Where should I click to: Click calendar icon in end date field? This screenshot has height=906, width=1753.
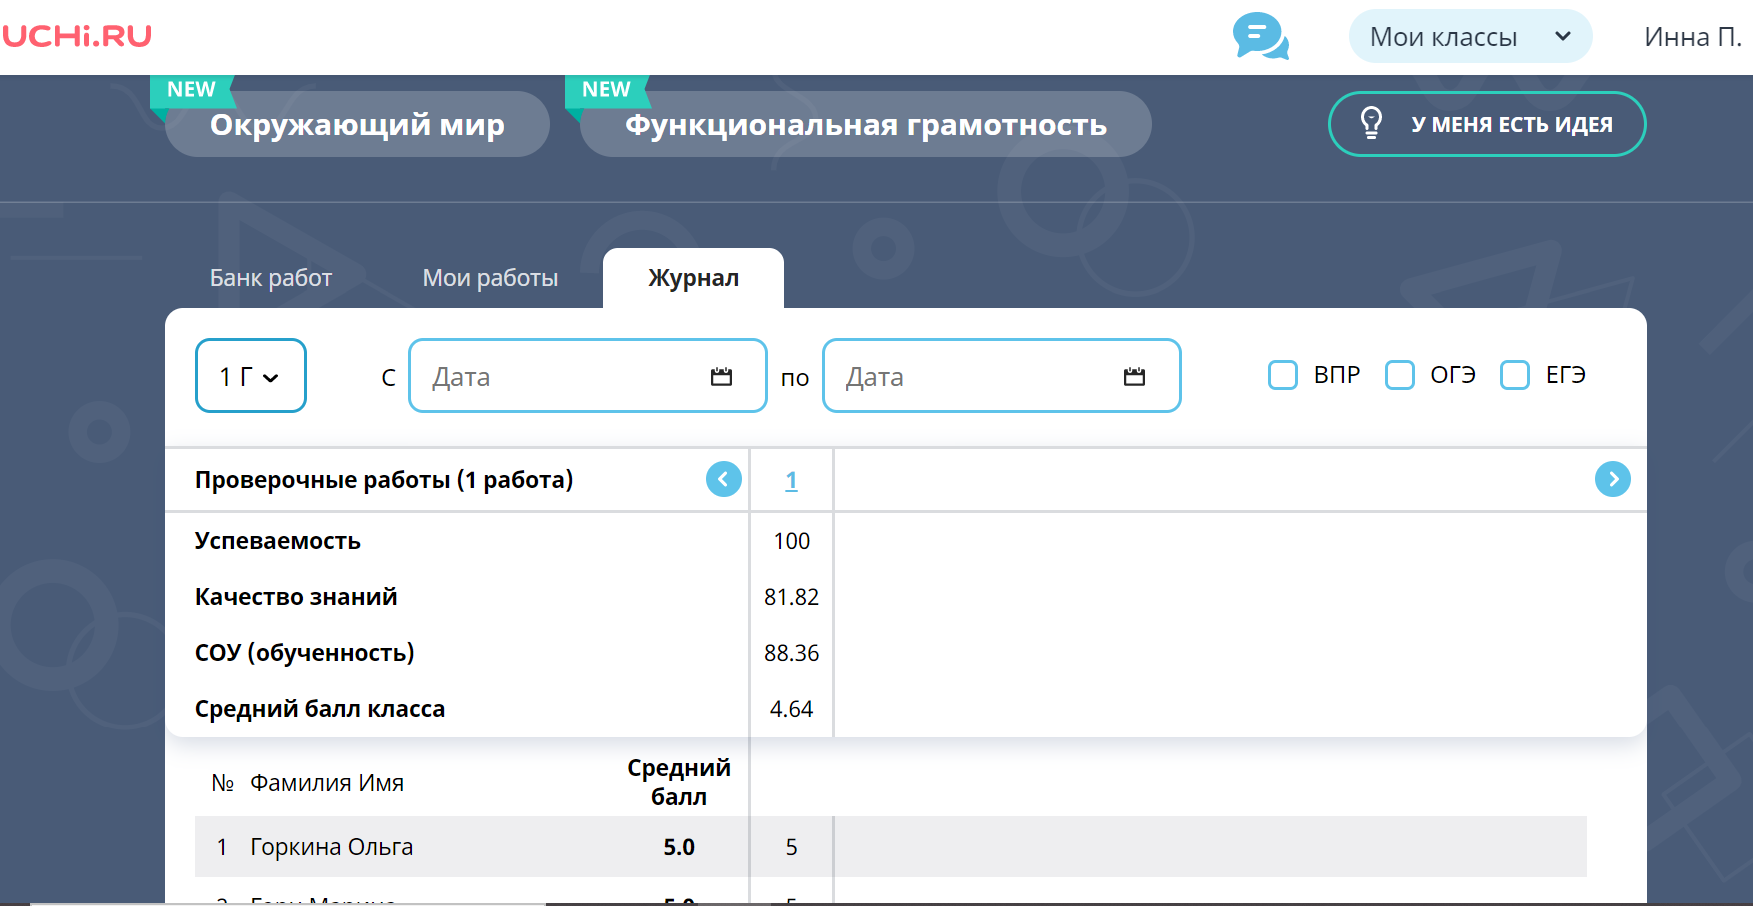click(1134, 377)
